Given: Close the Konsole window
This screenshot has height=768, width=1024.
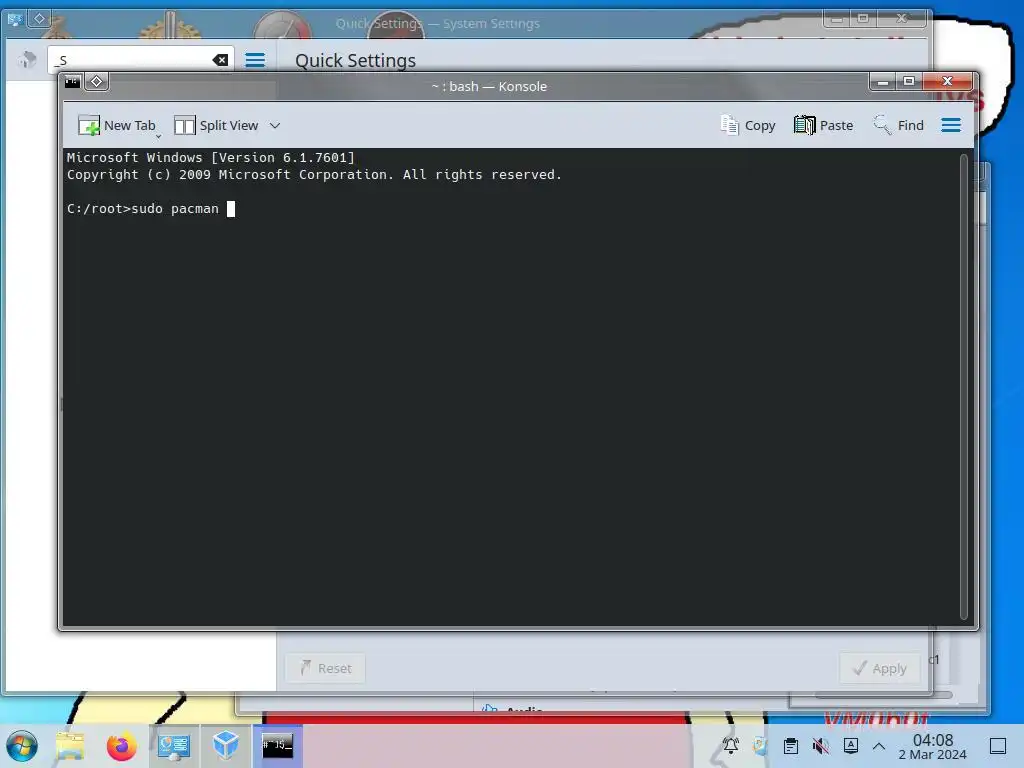Looking at the screenshot, I should coord(948,82).
